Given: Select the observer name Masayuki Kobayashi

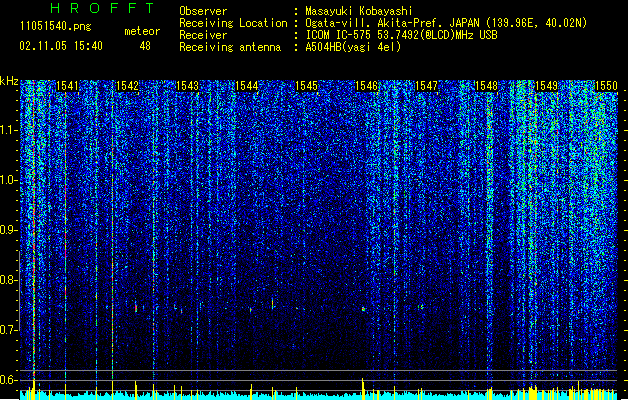Looking at the screenshot, I should coord(359,11).
